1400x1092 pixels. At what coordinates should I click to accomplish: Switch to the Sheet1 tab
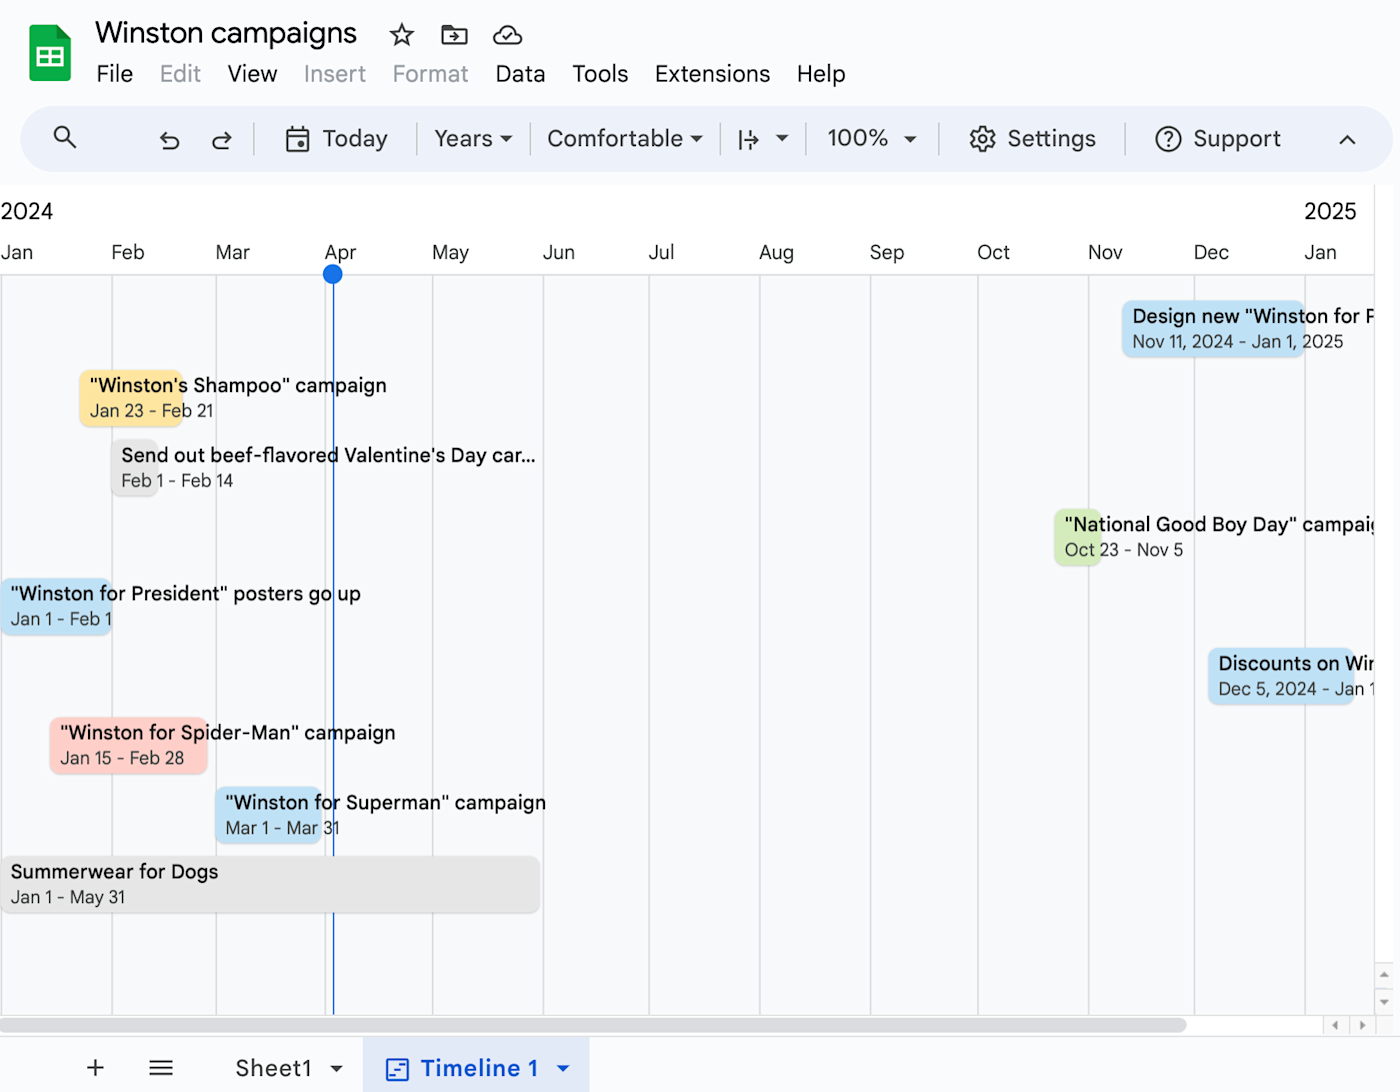click(273, 1068)
